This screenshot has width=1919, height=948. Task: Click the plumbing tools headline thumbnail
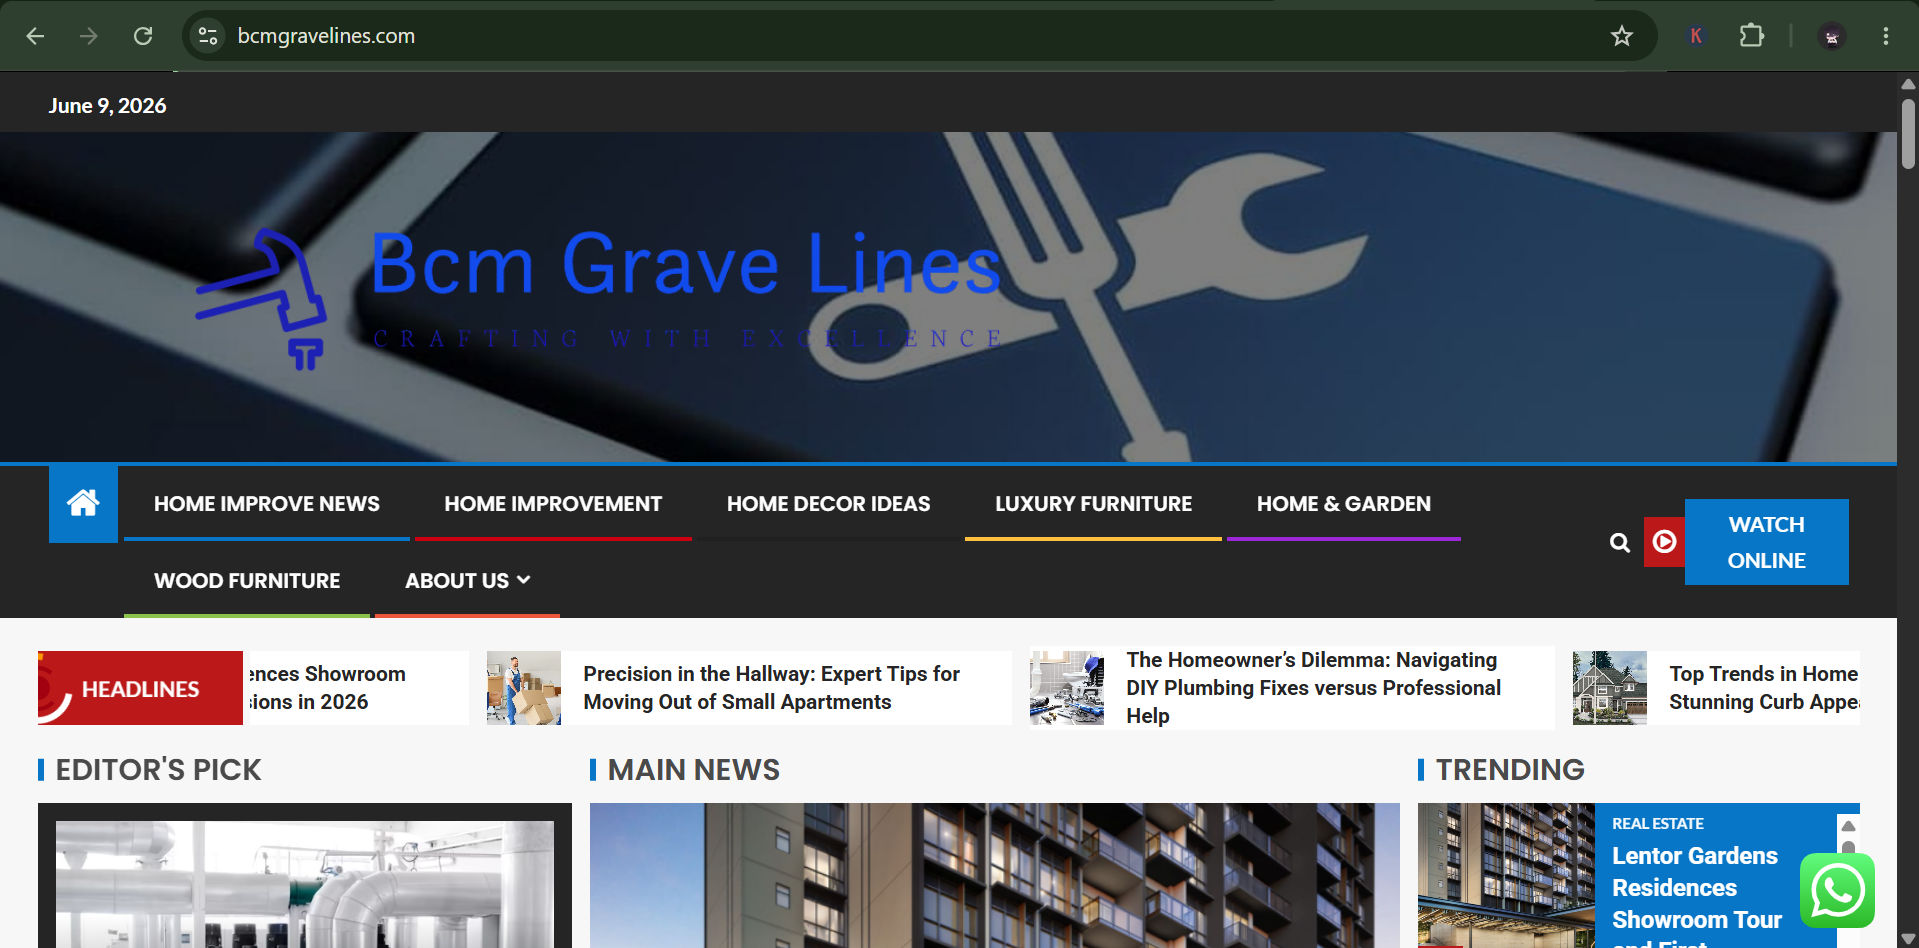click(x=1067, y=688)
